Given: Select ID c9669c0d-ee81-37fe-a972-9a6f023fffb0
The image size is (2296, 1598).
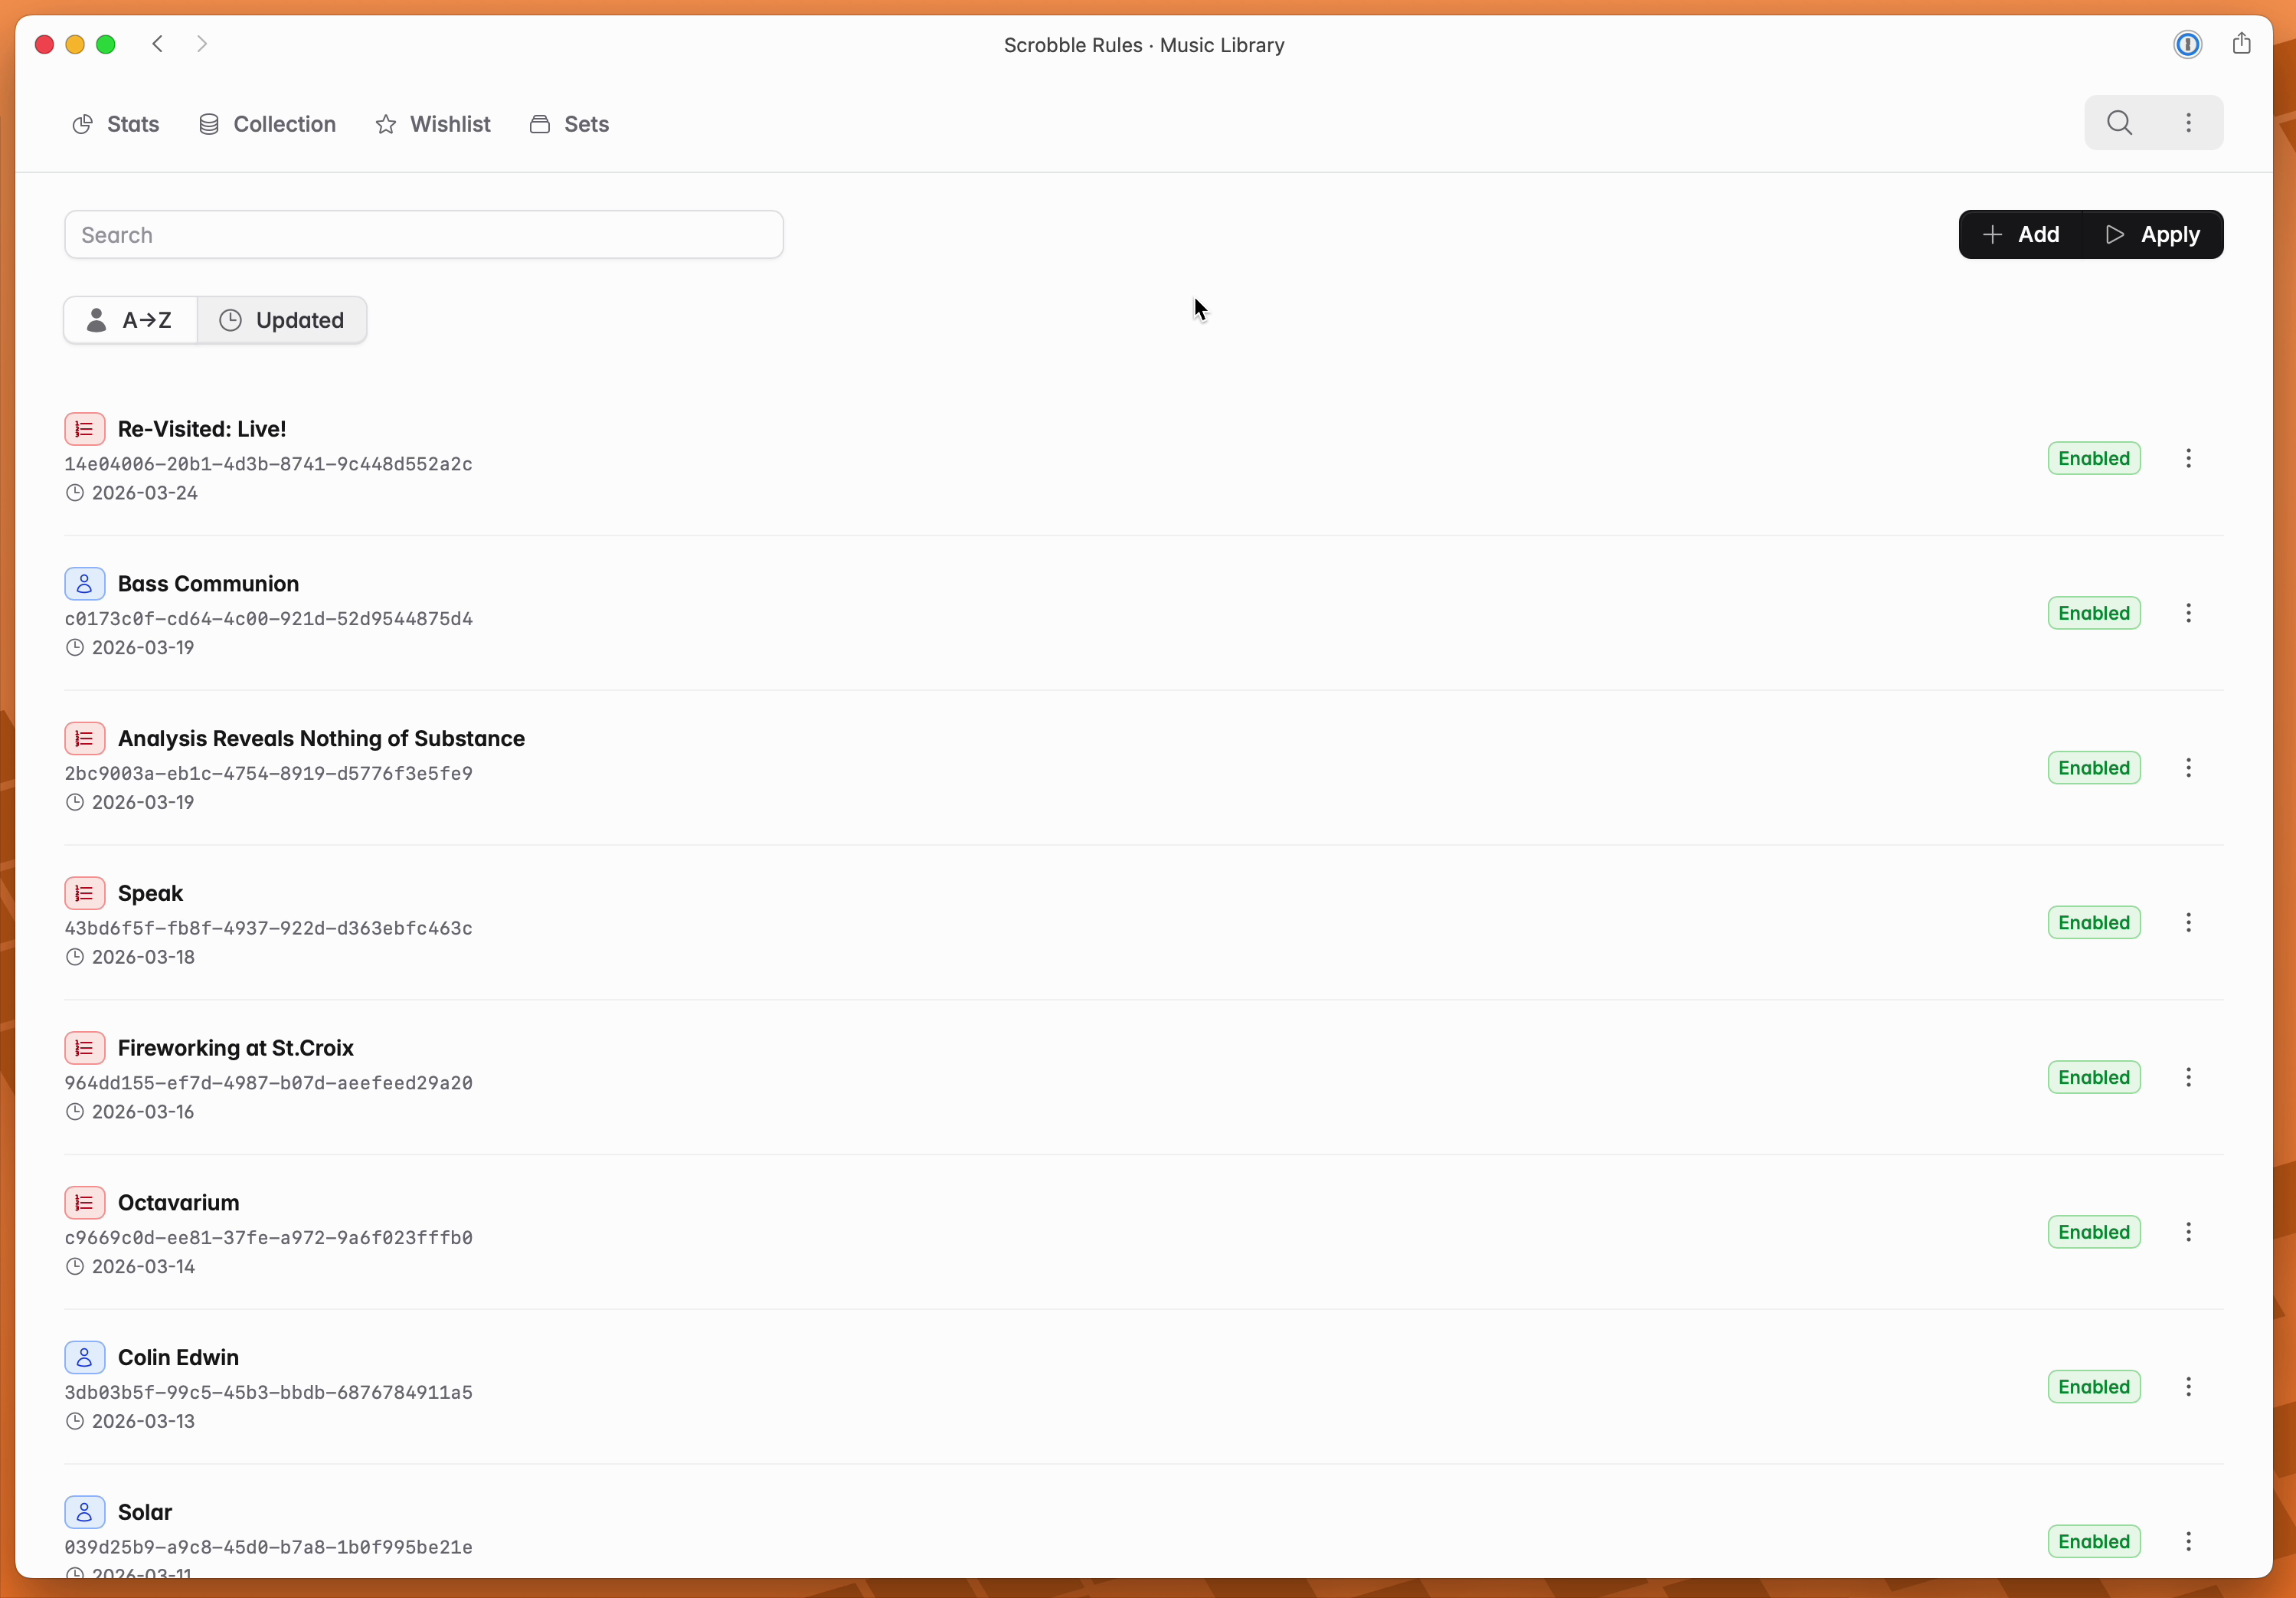Looking at the screenshot, I should pos(269,1238).
